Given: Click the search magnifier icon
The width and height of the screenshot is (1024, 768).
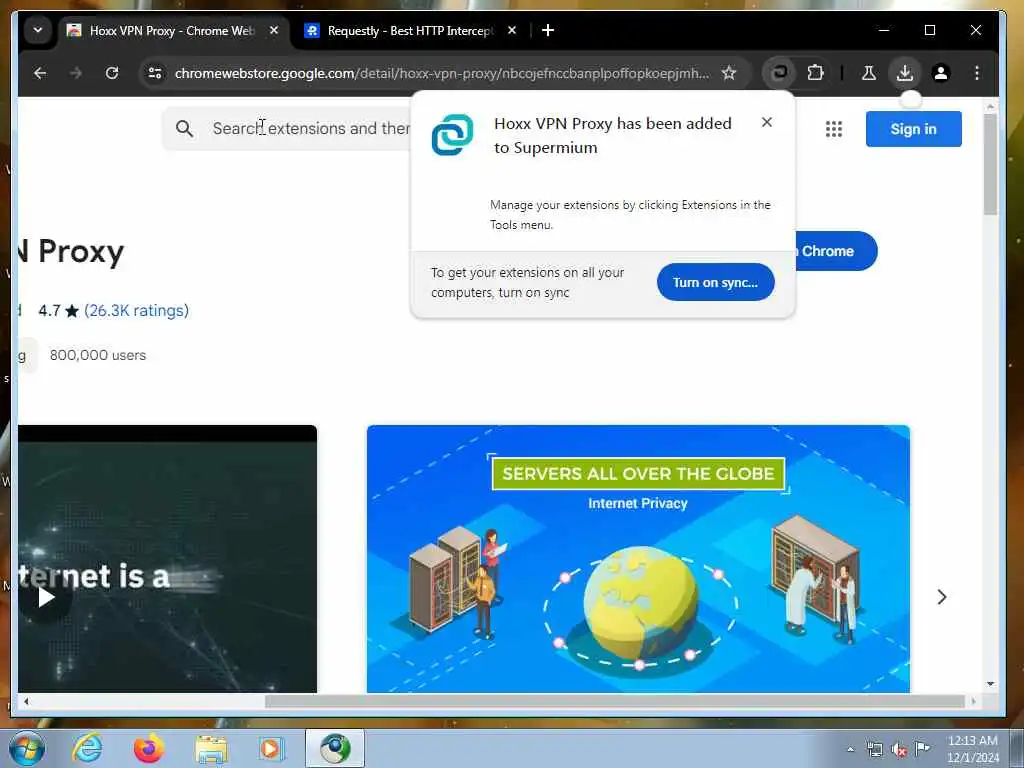Looking at the screenshot, I should click(x=184, y=129).
